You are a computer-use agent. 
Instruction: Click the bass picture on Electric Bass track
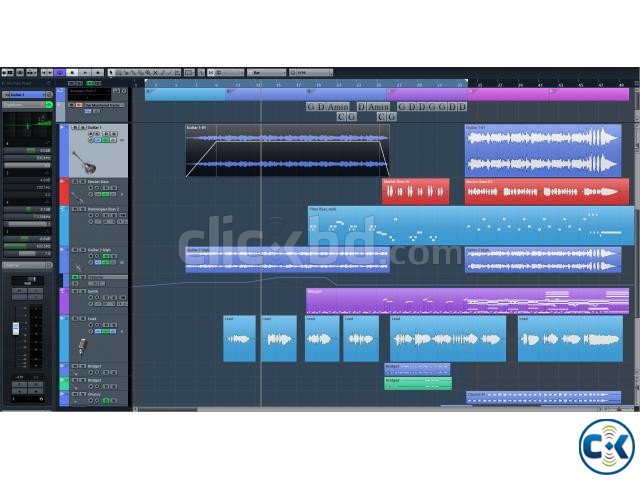click(78, 197)
